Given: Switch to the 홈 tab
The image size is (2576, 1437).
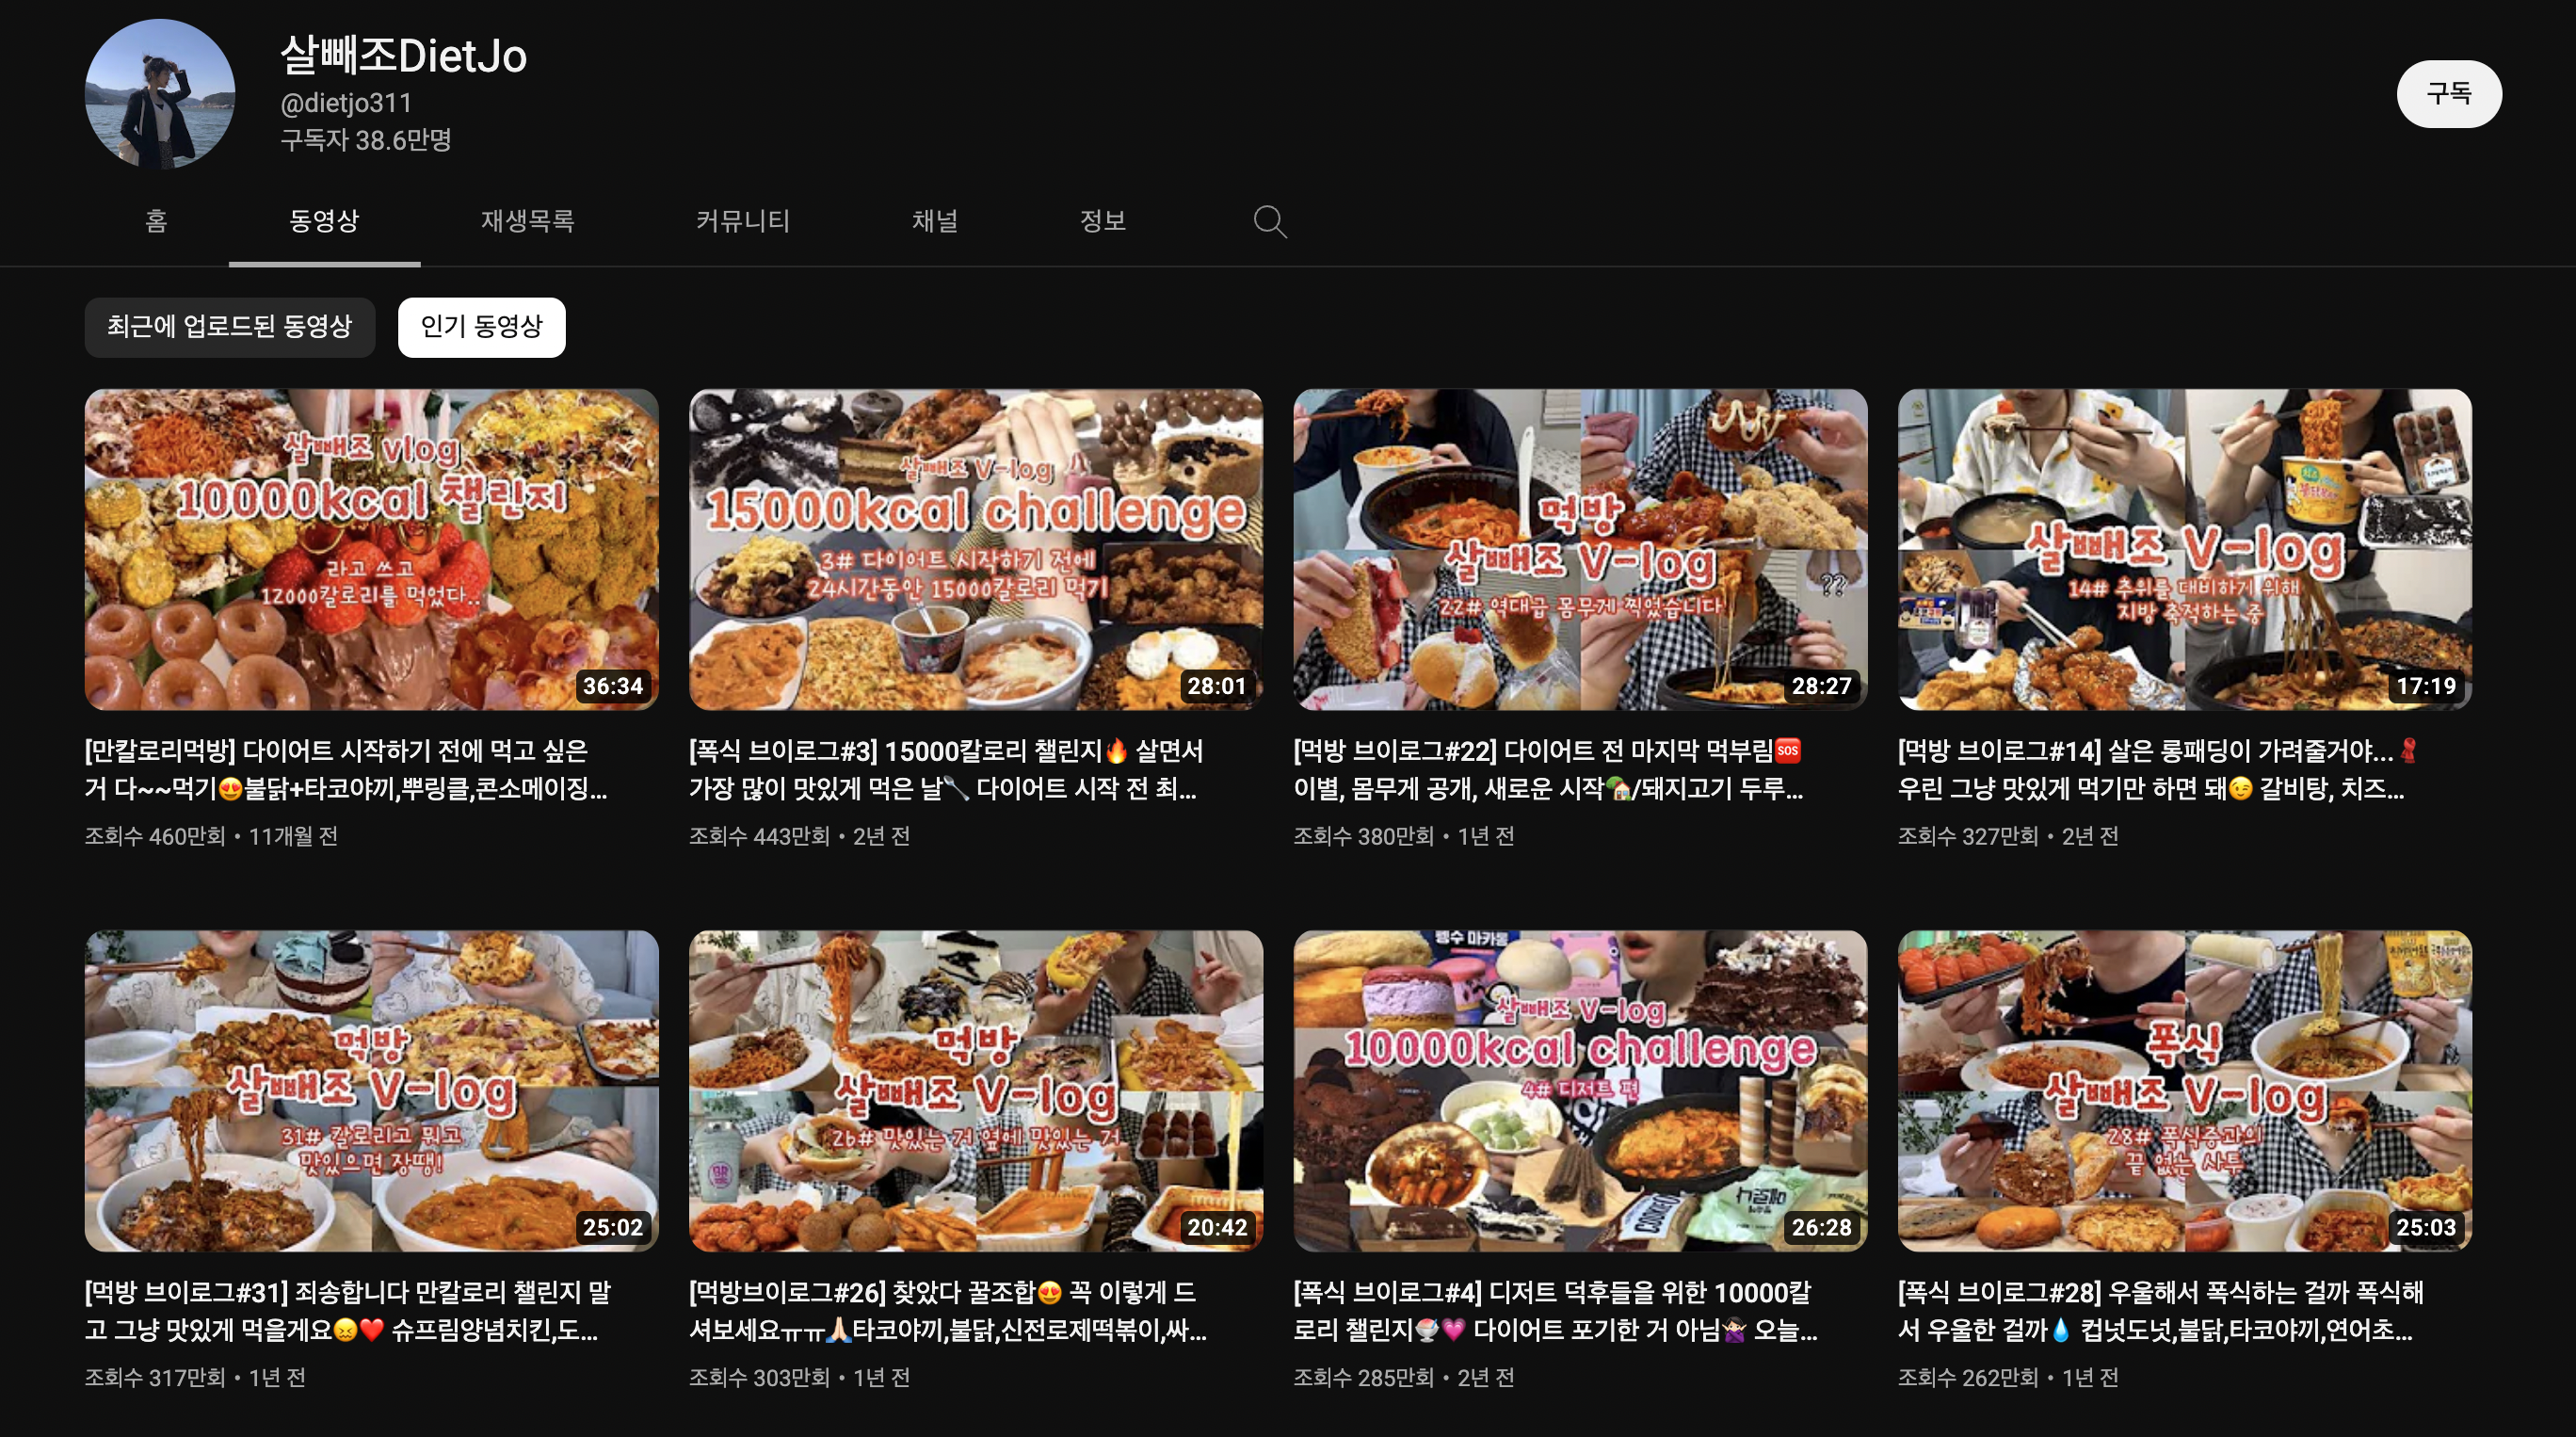Looking at the screenshot, I should tap(156, 221).
